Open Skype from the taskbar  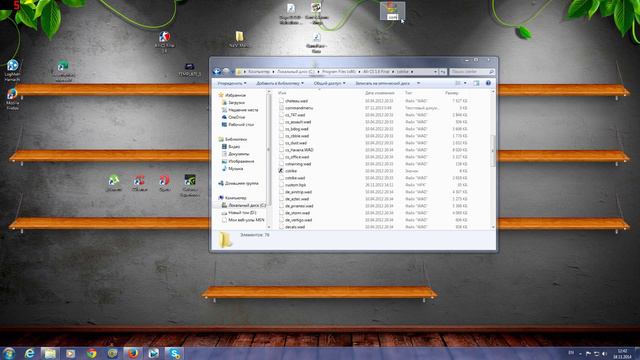[x=174, y=353]
